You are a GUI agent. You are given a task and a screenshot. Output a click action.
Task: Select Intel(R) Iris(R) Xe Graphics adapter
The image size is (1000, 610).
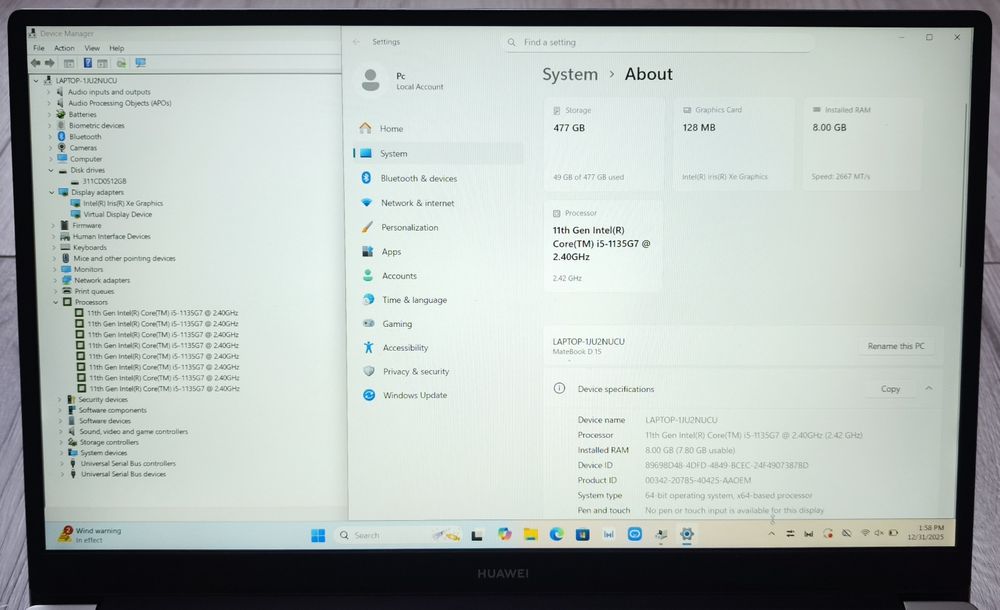[122, 204]
